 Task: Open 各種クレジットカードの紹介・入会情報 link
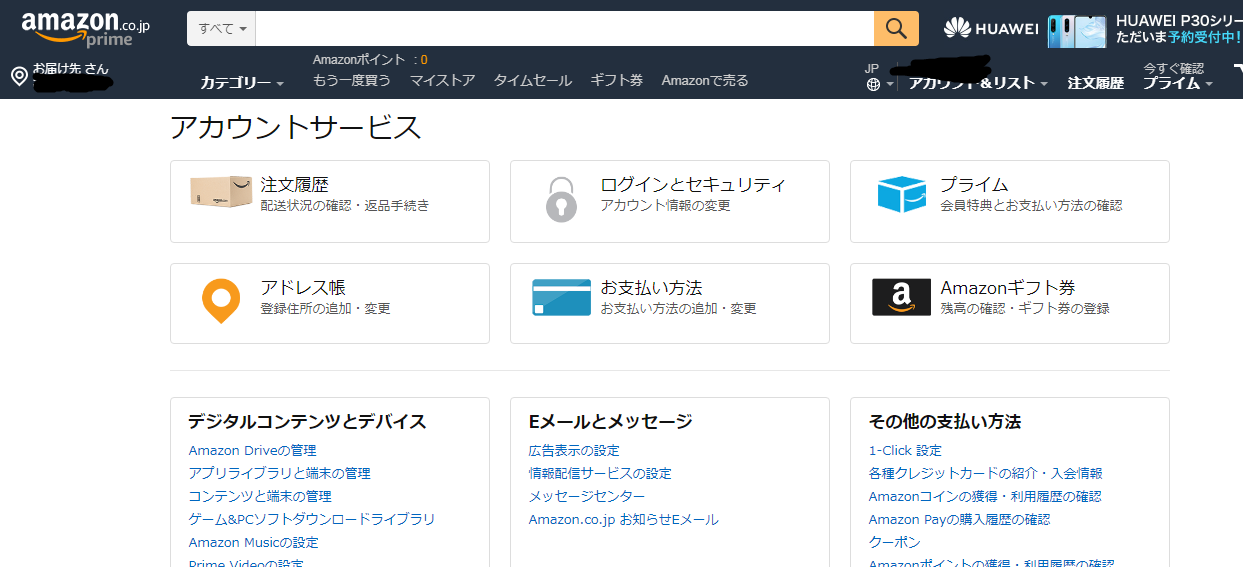(985, 474)
